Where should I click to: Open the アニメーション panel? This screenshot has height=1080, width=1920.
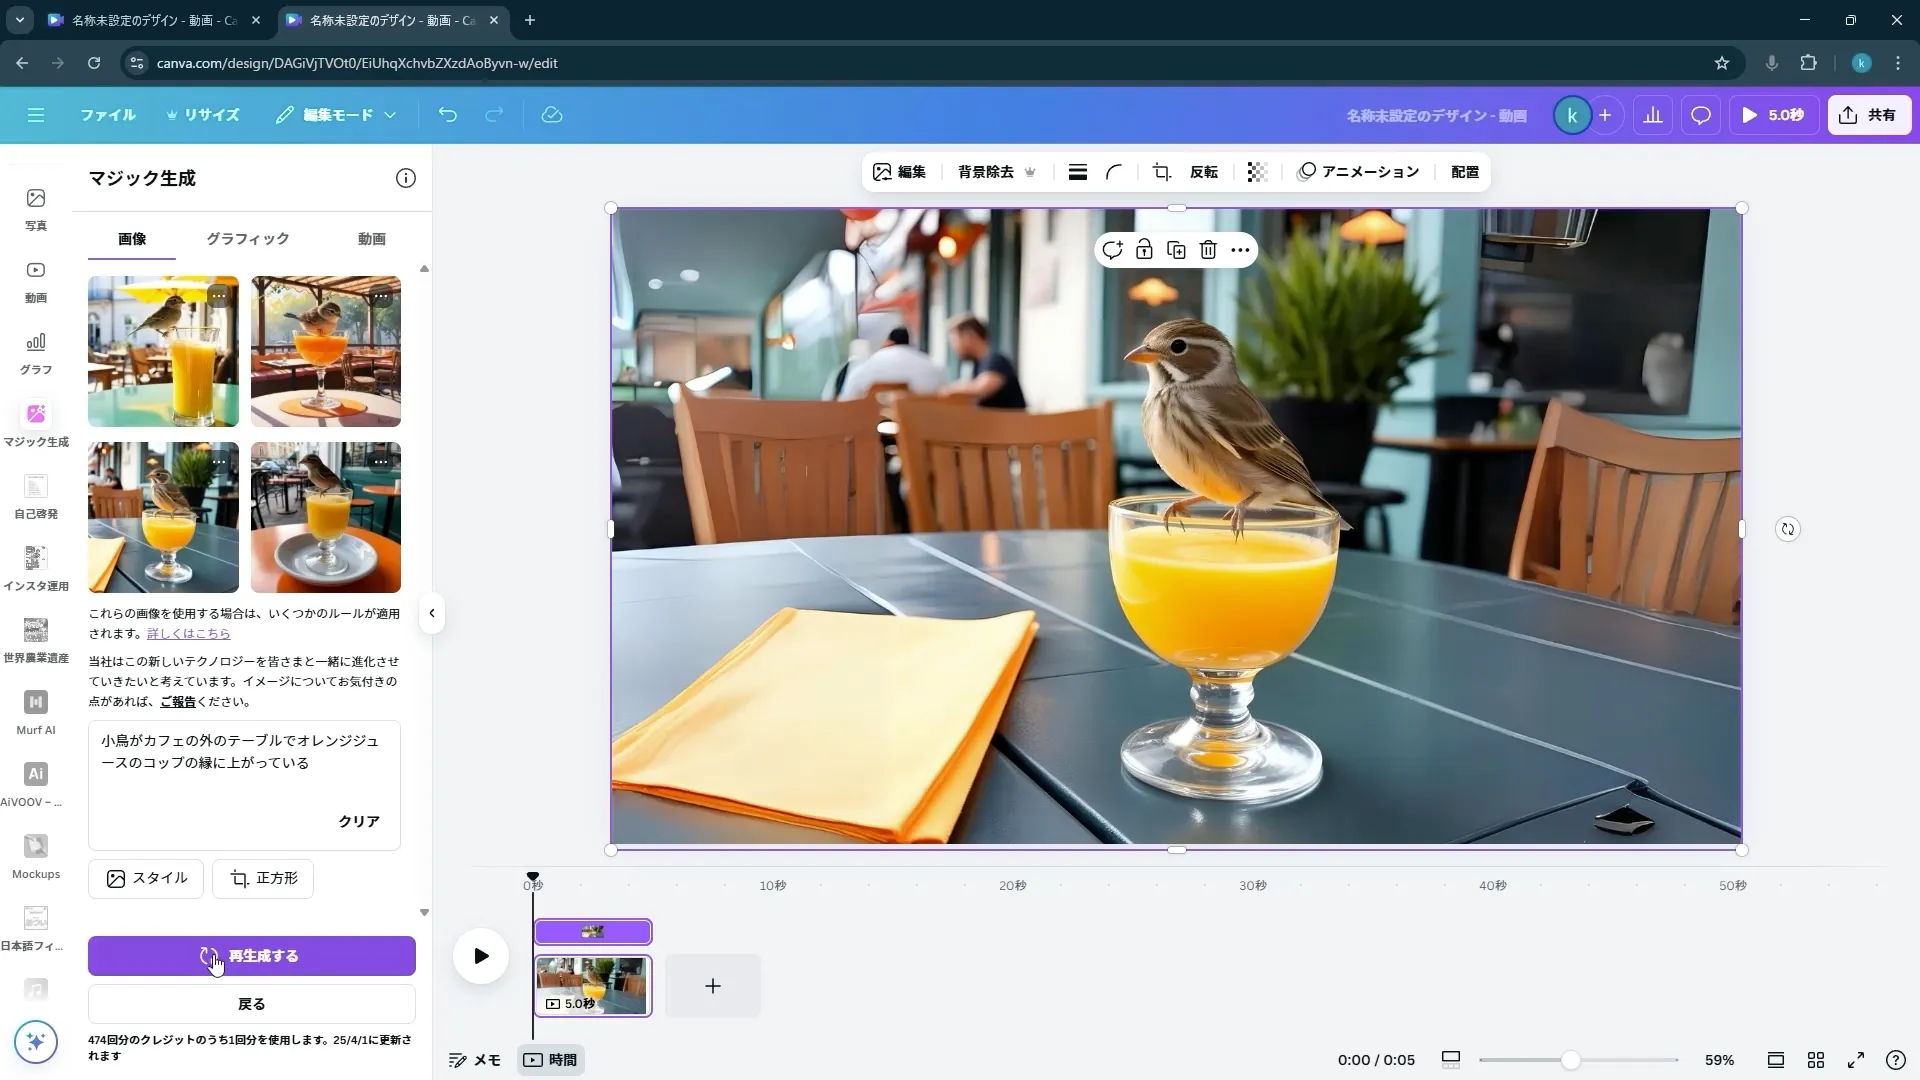click(1358, 171)
